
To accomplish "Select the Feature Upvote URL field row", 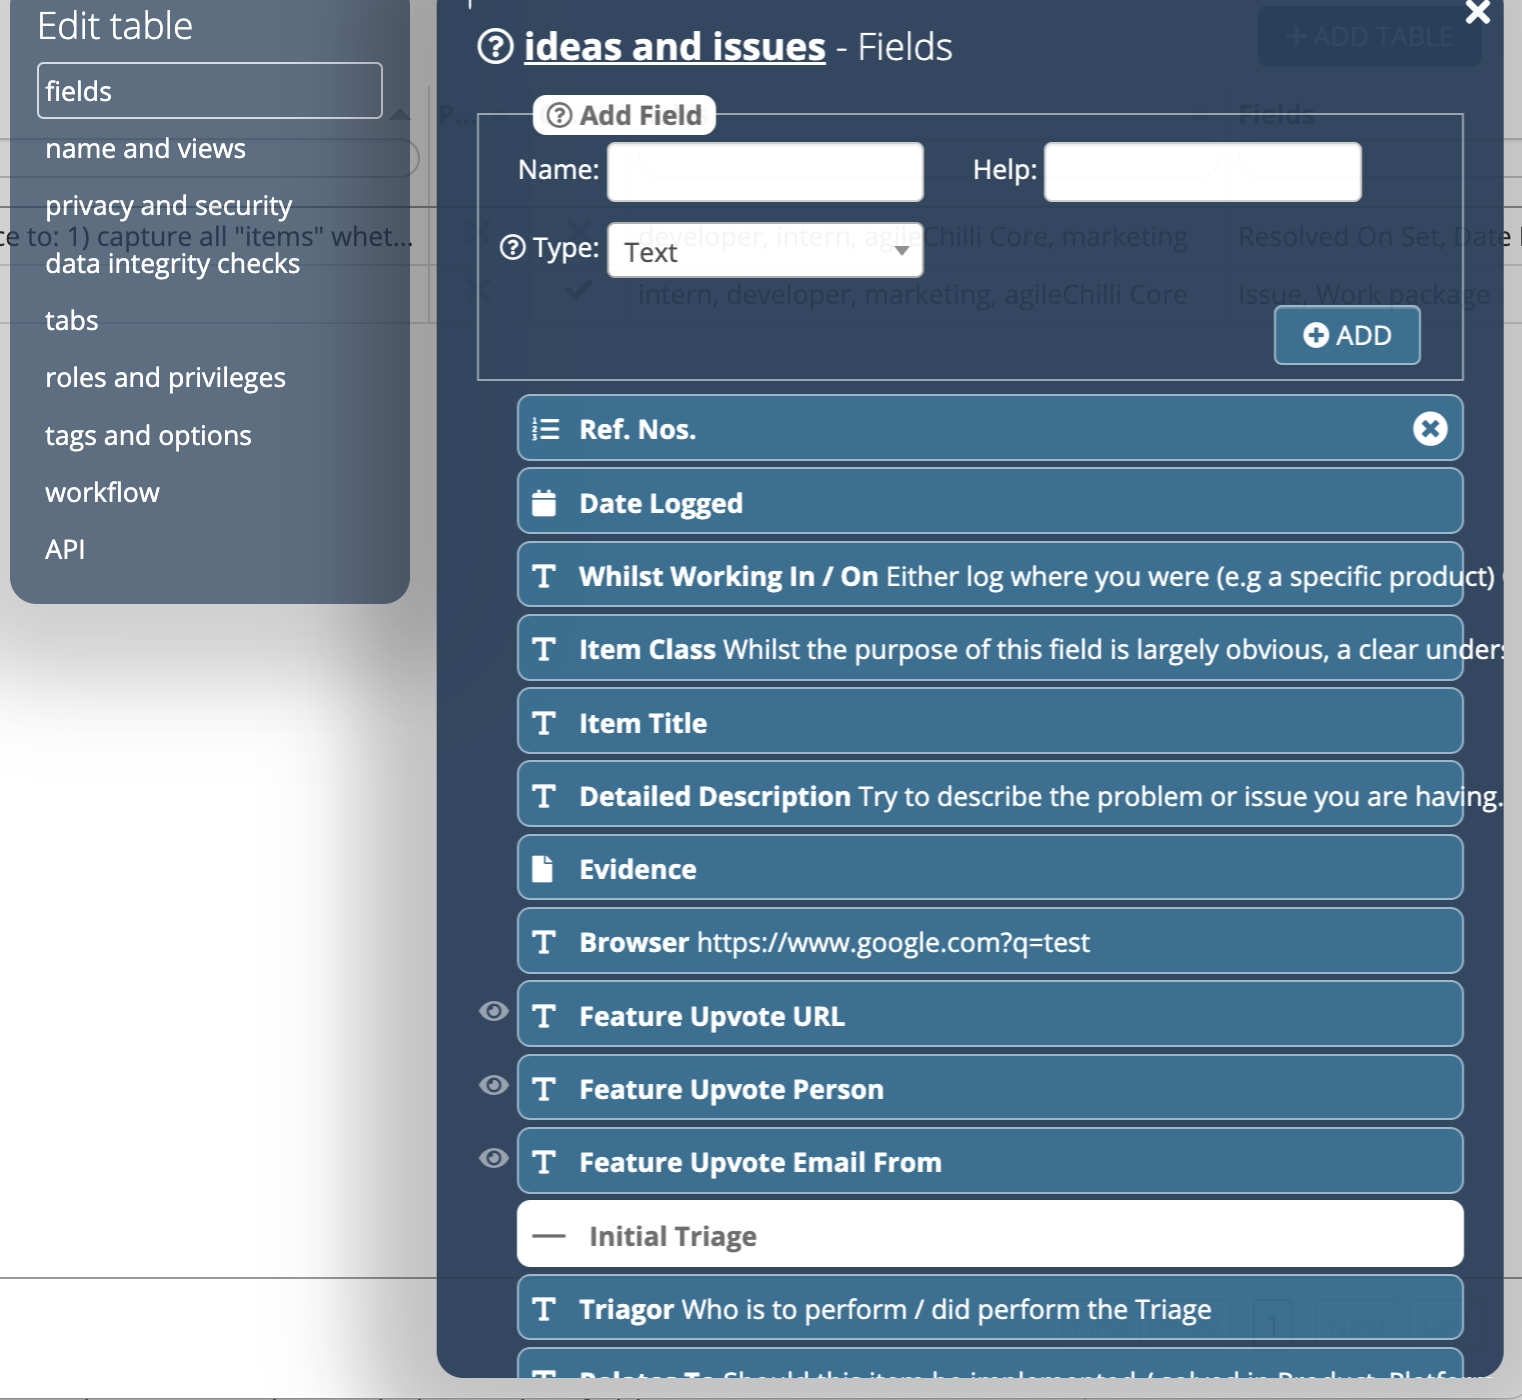I will pos(990,1014).
